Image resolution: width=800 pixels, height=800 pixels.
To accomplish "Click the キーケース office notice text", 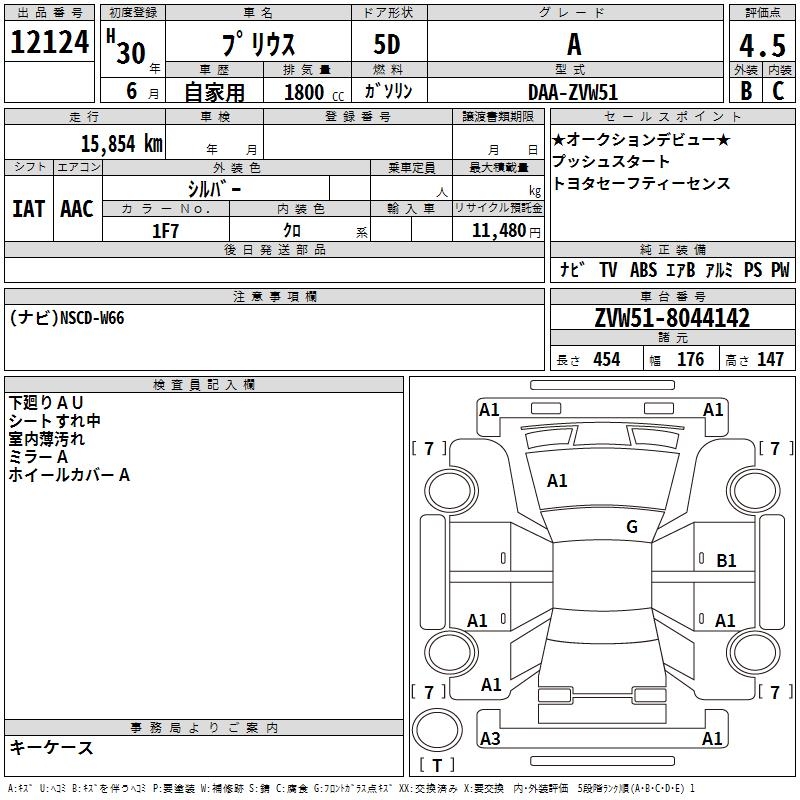I will click(x=51, y=747).
